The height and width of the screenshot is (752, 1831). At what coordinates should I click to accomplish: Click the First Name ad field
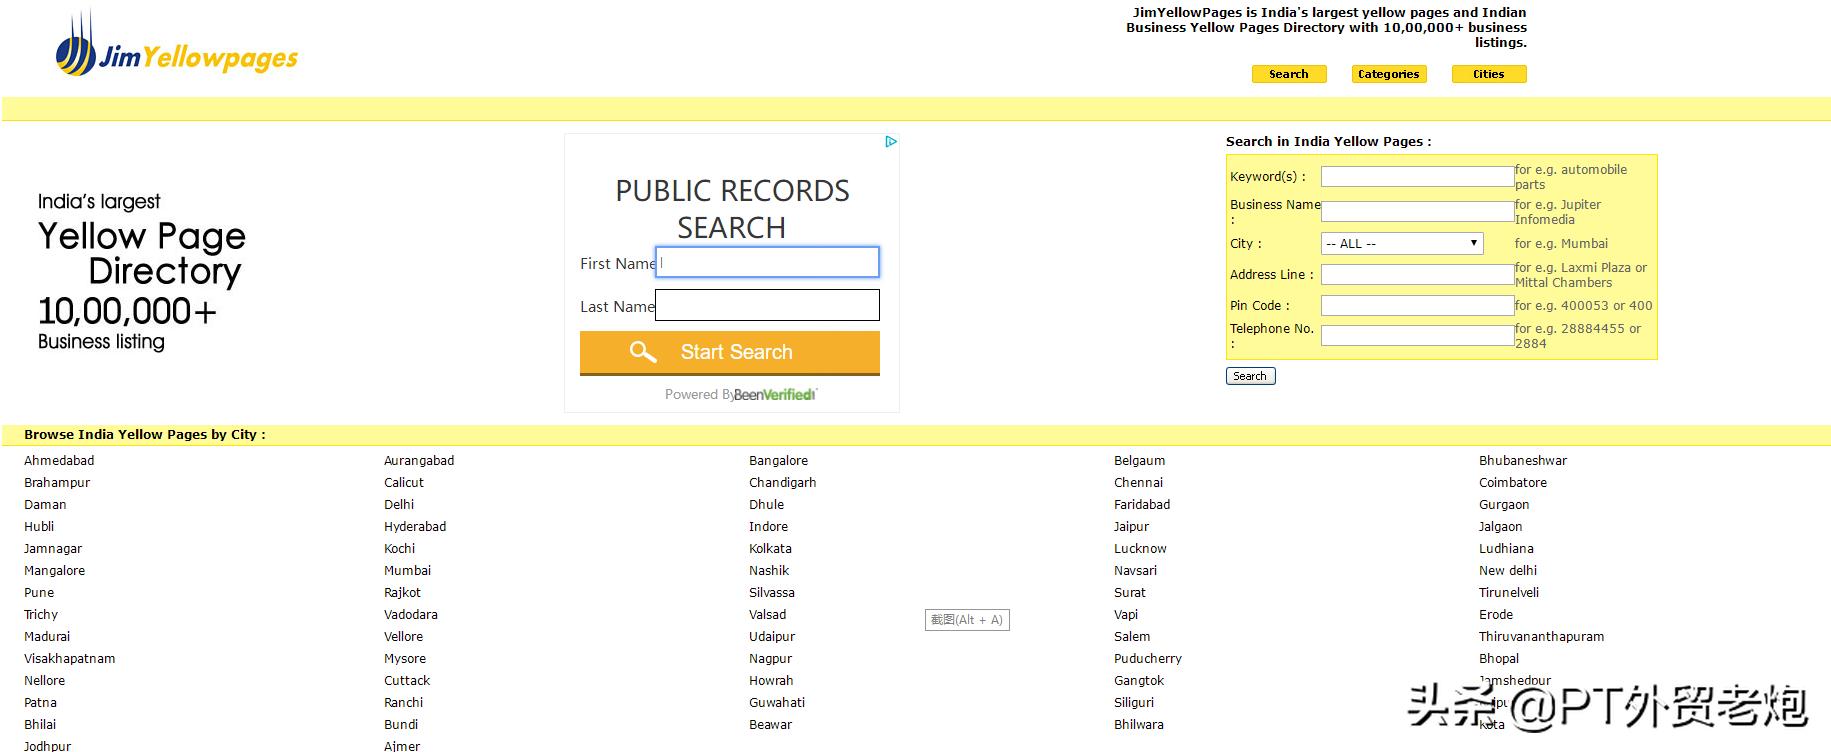tap(767, 263)
